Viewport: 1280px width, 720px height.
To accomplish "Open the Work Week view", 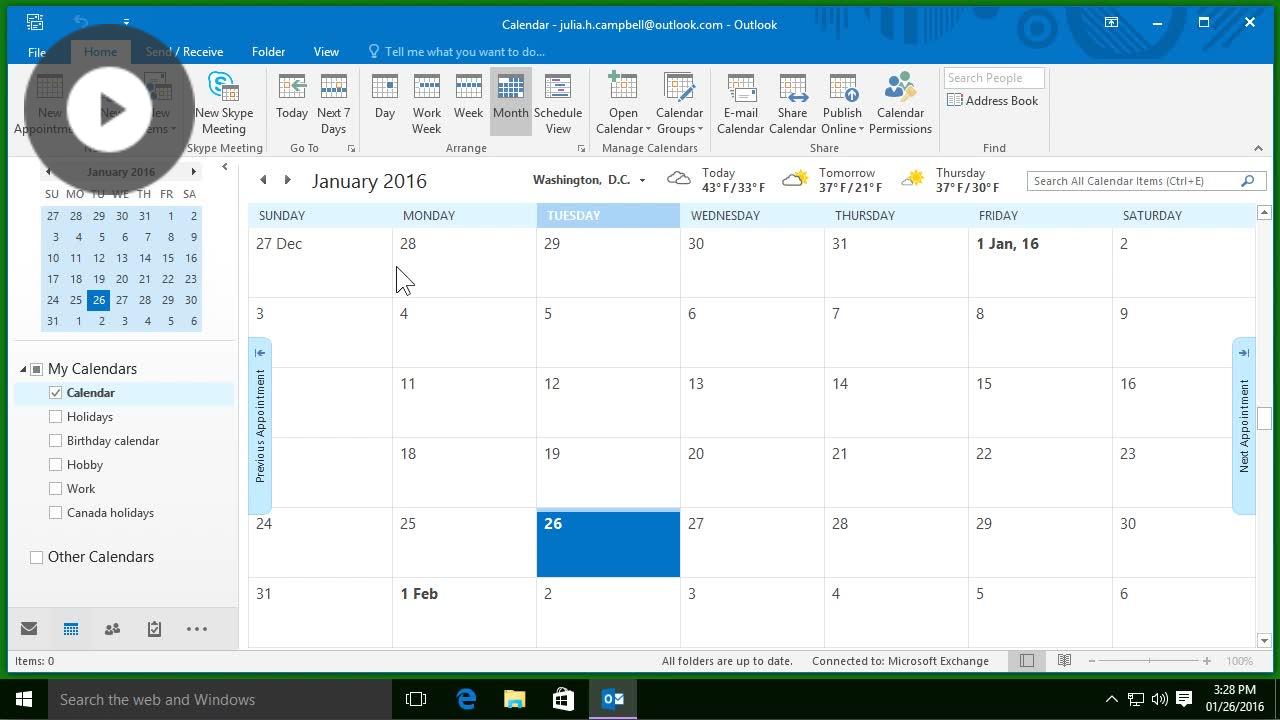I will pos(426,100).
